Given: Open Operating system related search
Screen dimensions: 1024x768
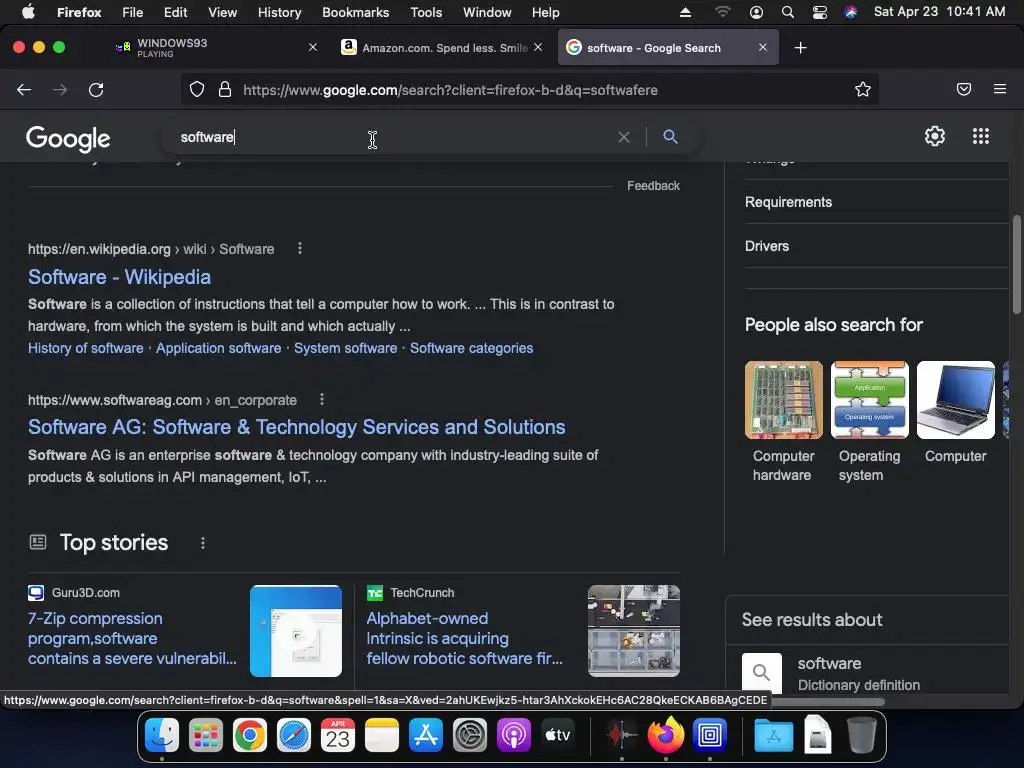Looking at the screenshot, I should pyautogui.click(x=869, y=422).
